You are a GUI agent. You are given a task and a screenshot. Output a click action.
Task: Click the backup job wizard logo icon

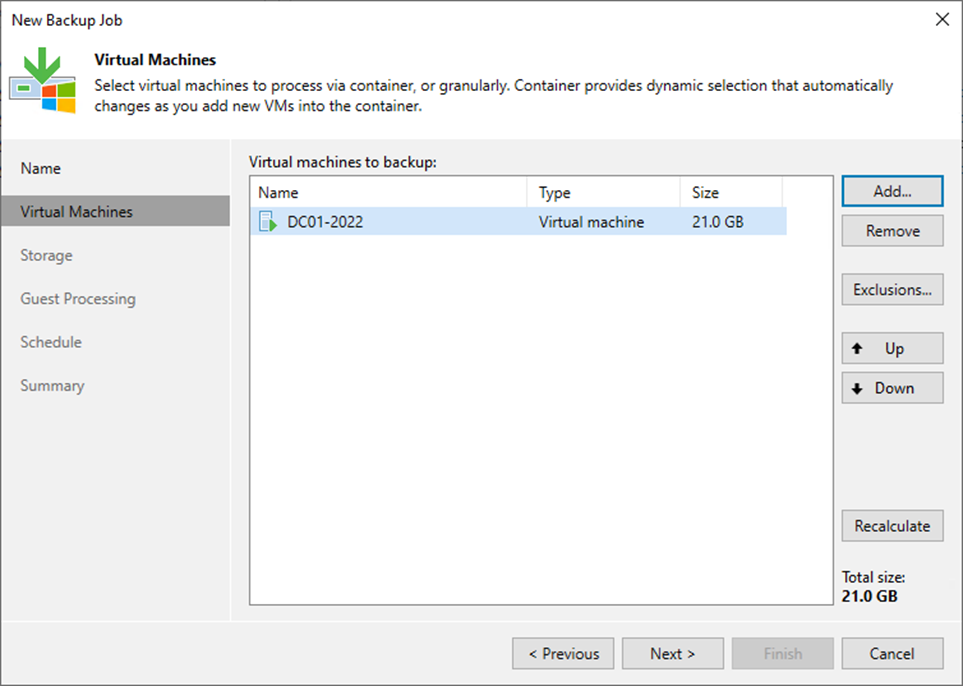click(42, 80)
